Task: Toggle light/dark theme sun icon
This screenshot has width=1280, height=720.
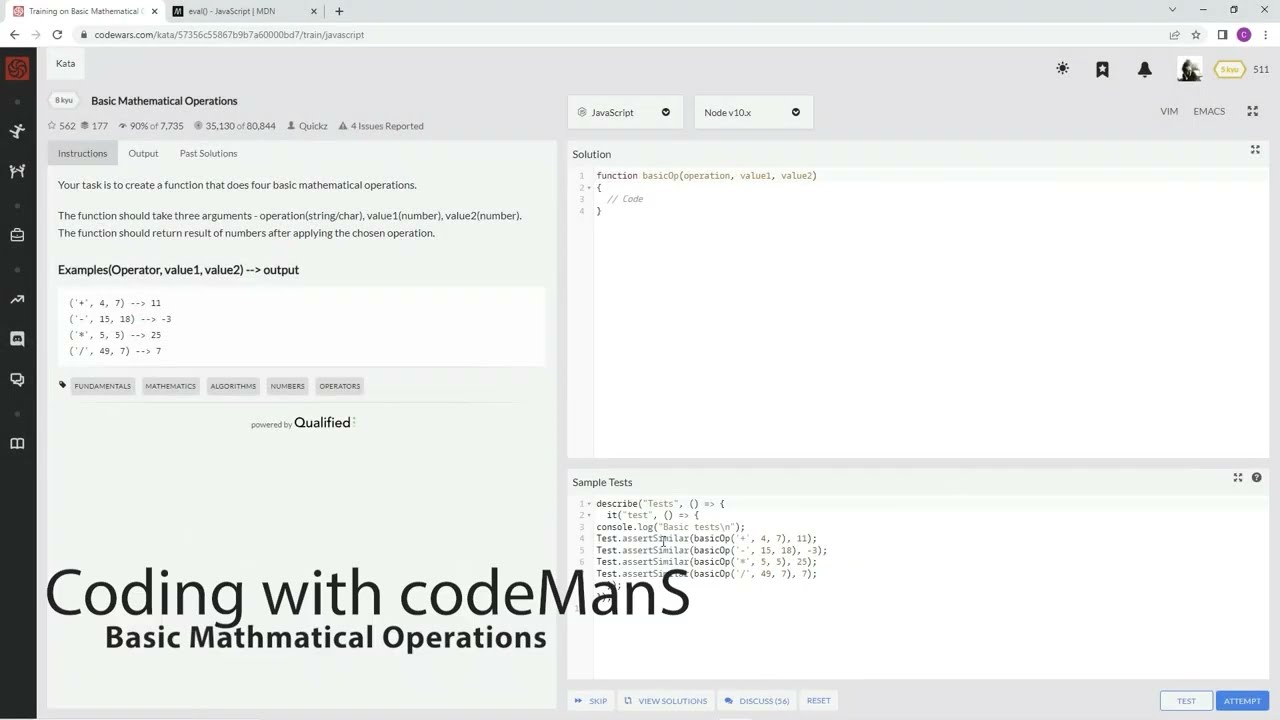Action: click(x=1062, y=69)
